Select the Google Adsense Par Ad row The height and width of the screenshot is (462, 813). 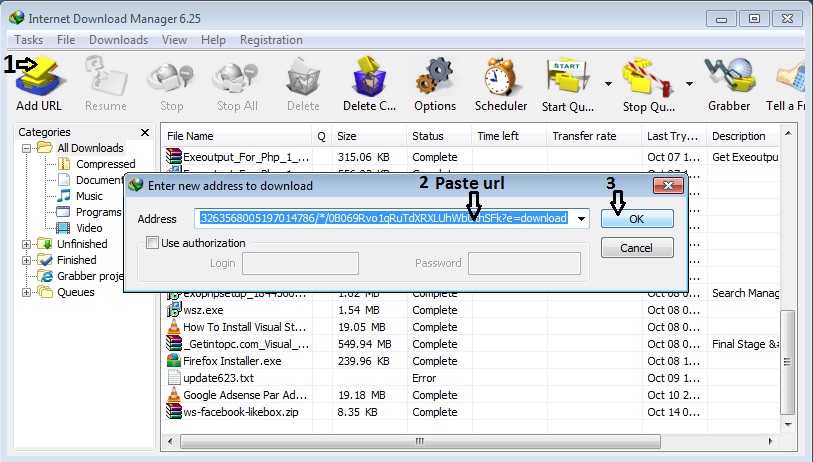pos(469,395)
